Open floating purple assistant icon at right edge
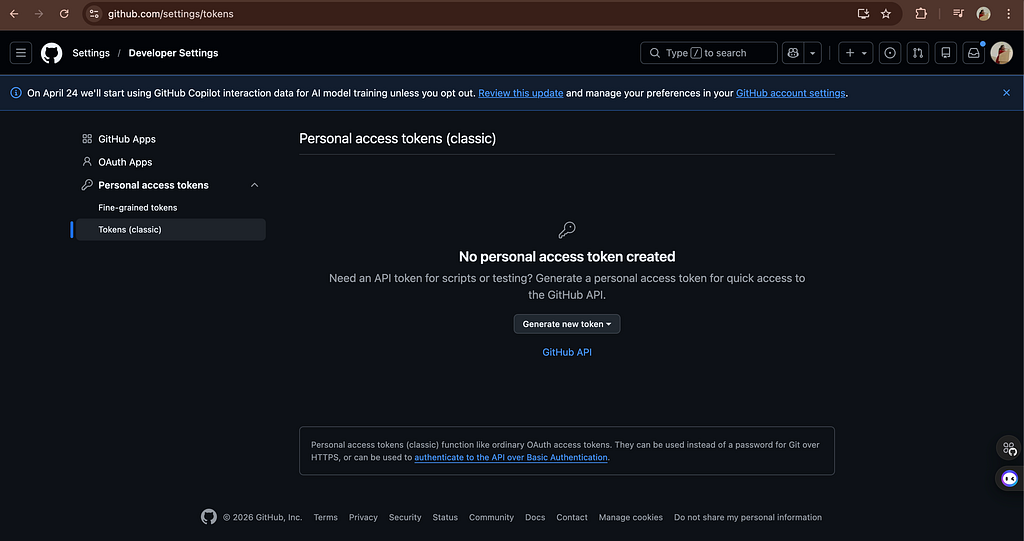The image size is (1024, 541). tap(1010, 479)
